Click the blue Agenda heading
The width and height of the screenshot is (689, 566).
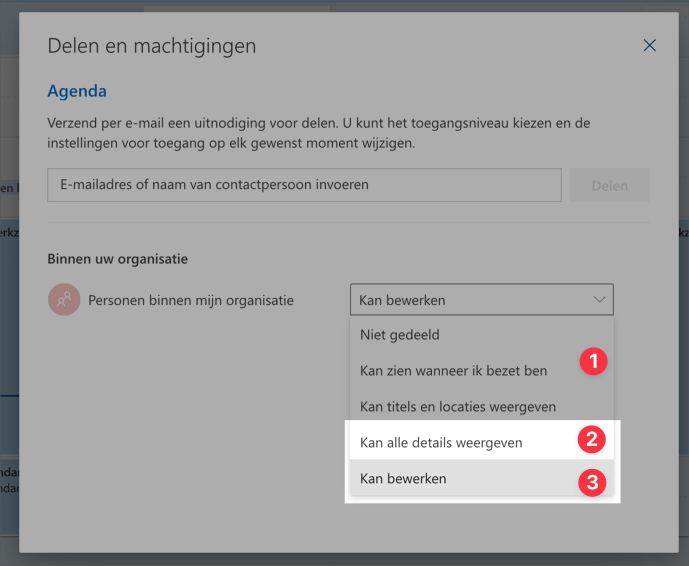pos(77,91)
